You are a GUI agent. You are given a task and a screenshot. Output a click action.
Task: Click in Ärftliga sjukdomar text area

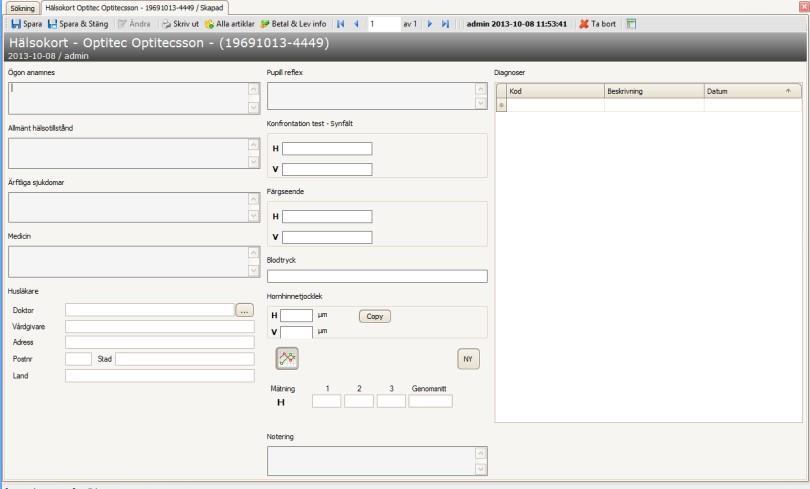129,207
